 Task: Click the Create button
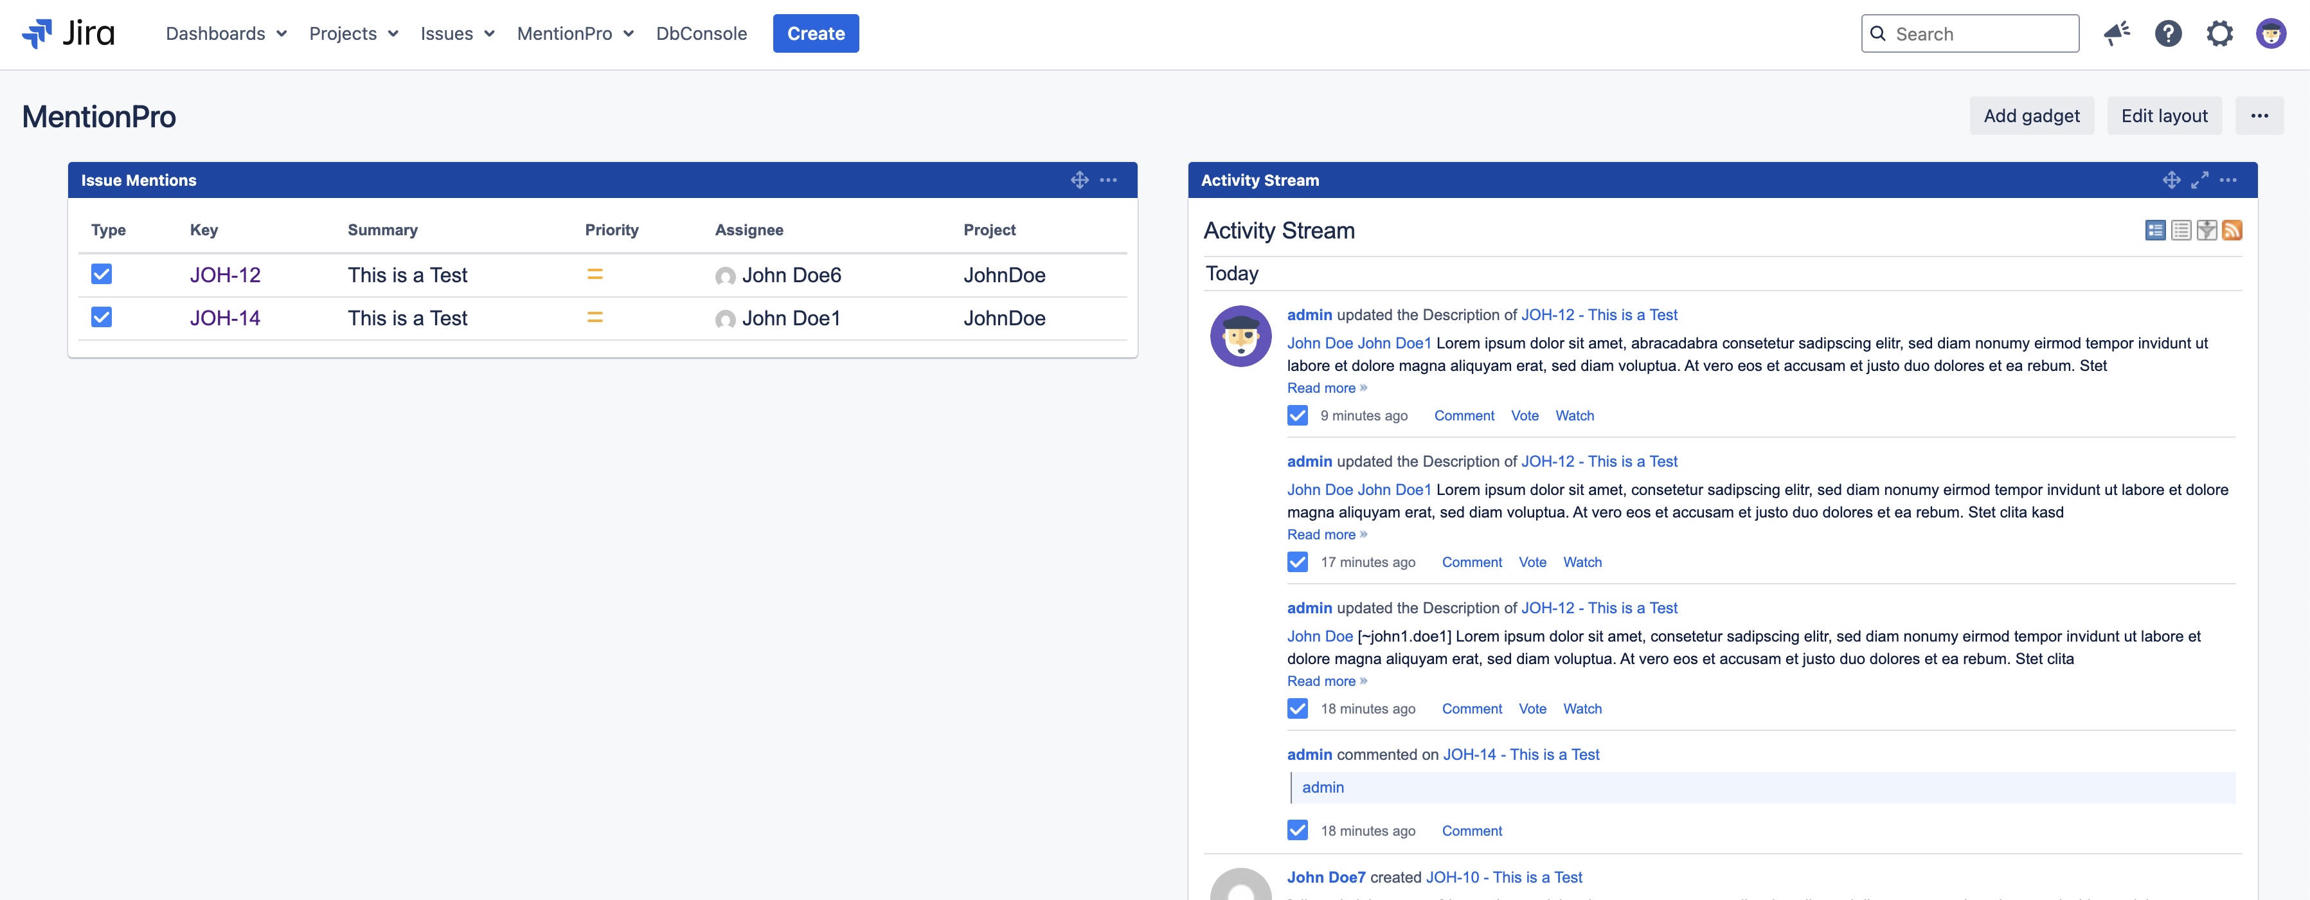coord(815,33)
